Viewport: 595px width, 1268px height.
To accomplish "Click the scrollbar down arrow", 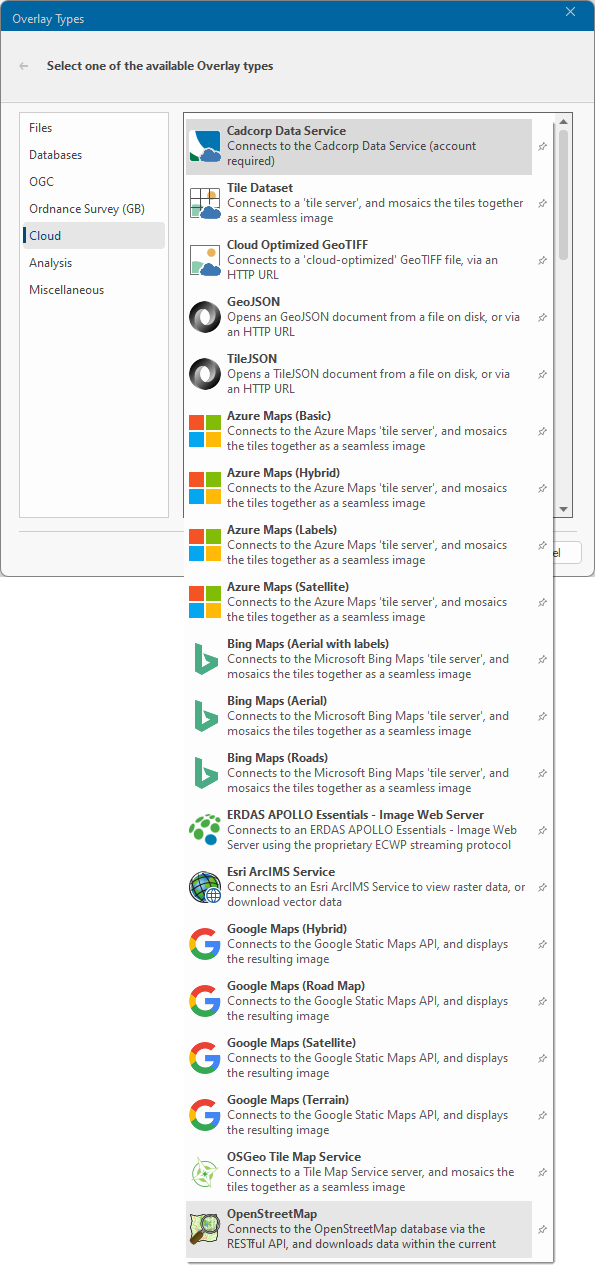I will pos(563,509).
